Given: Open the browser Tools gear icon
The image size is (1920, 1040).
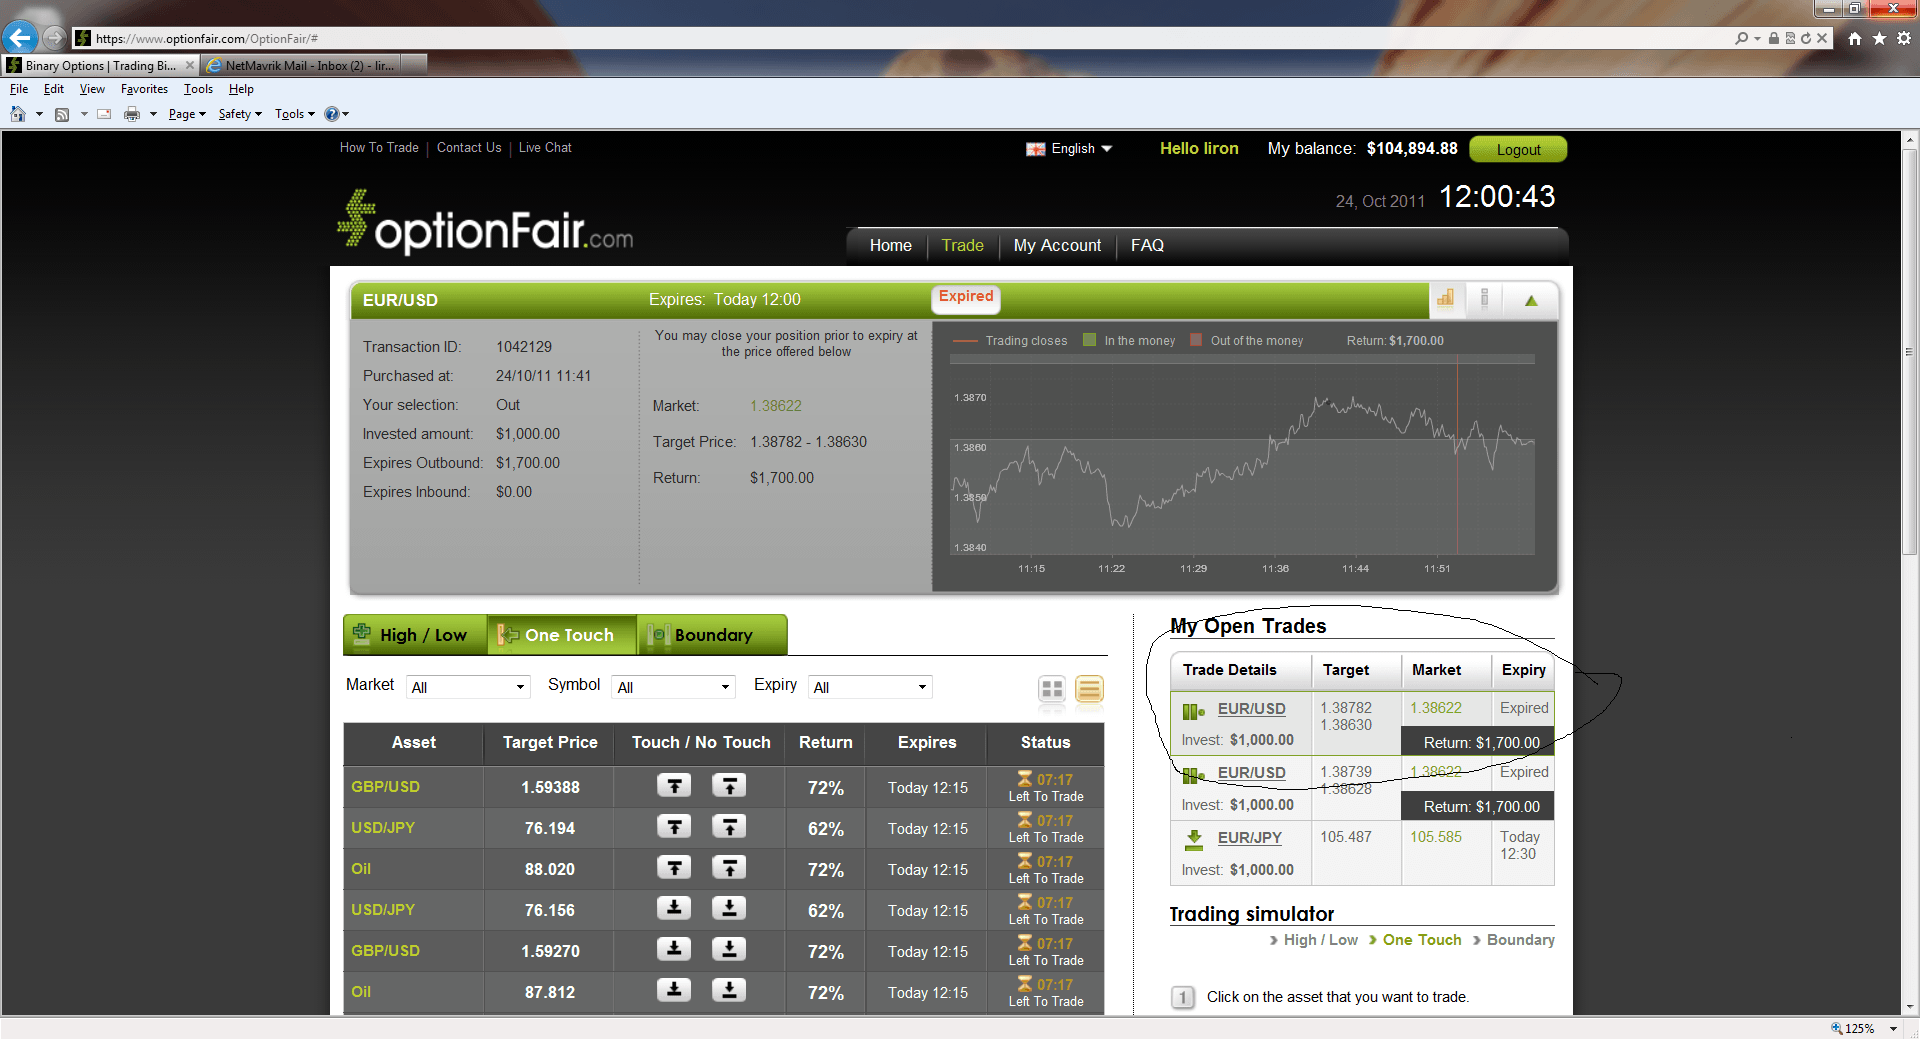Looking at the screenshot, I should 1904,38.
